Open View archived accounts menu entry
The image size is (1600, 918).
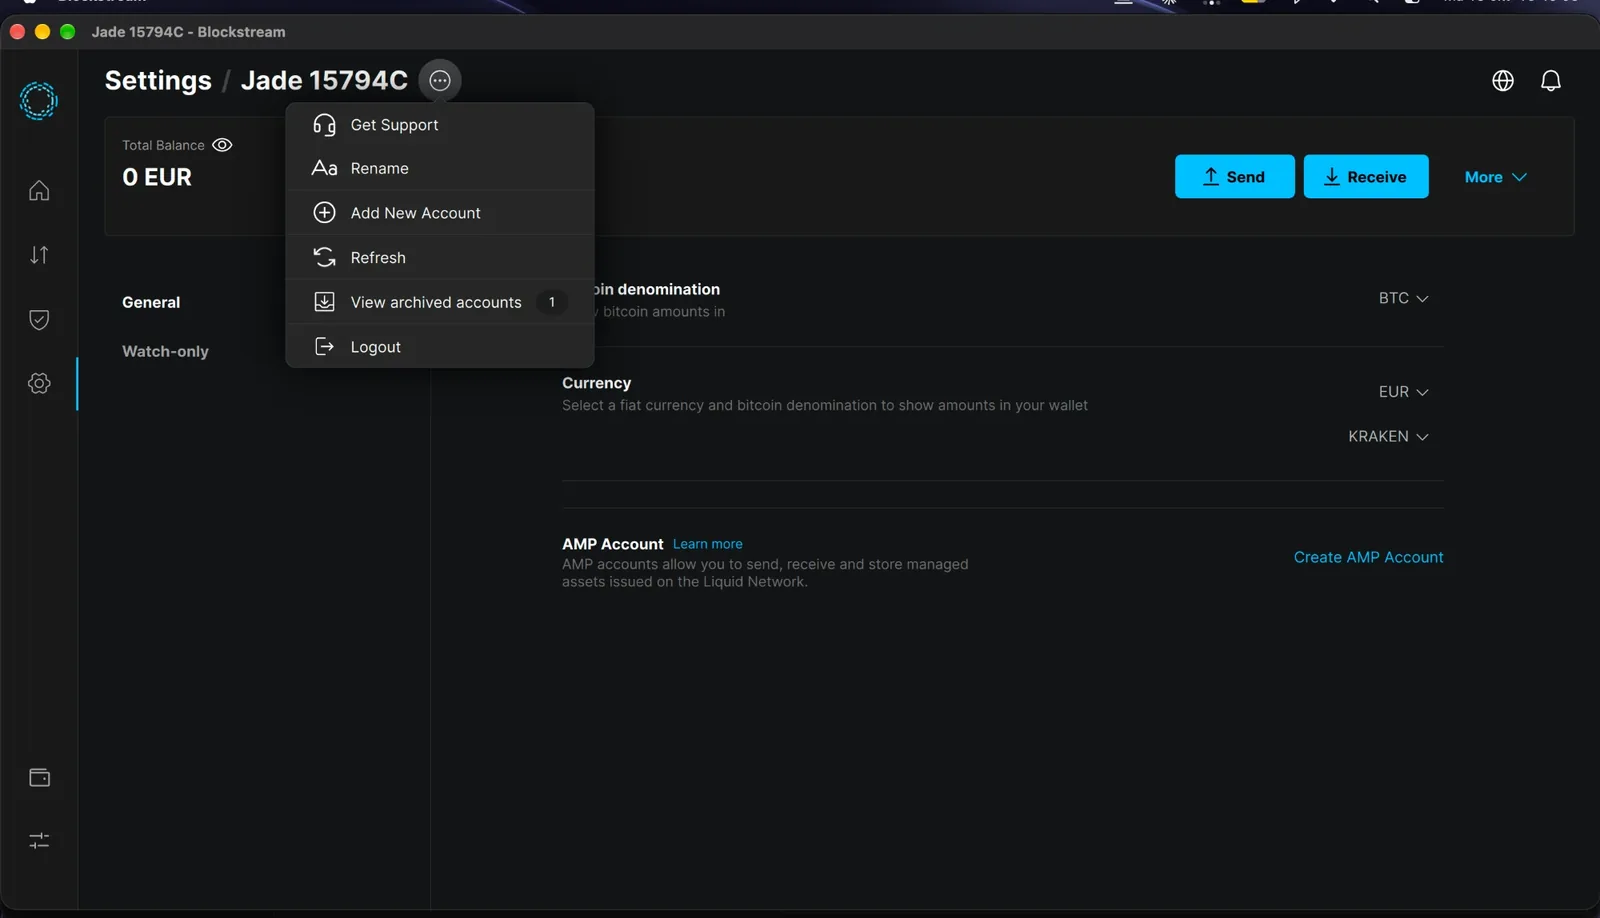click(x=440, y=302)
